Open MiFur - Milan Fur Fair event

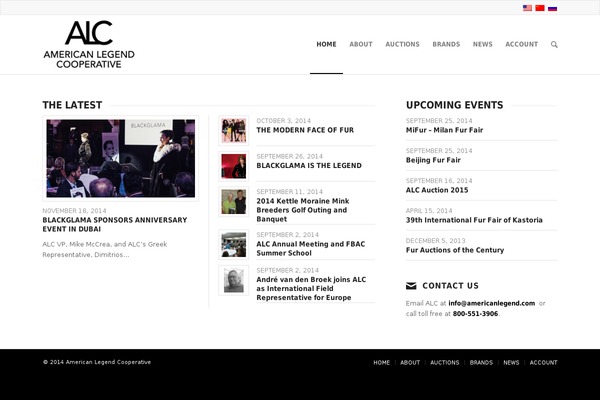pos(444,130)
